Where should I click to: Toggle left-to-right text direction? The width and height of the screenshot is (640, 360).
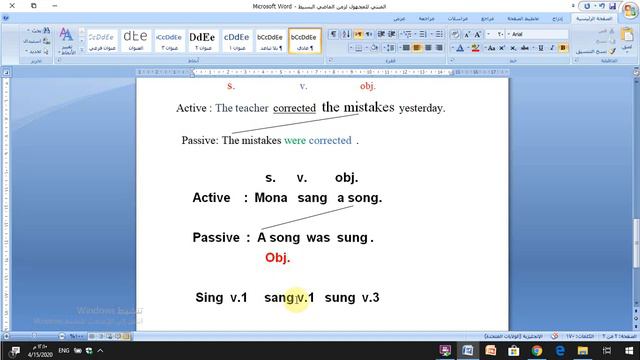[x=358, y=34]
